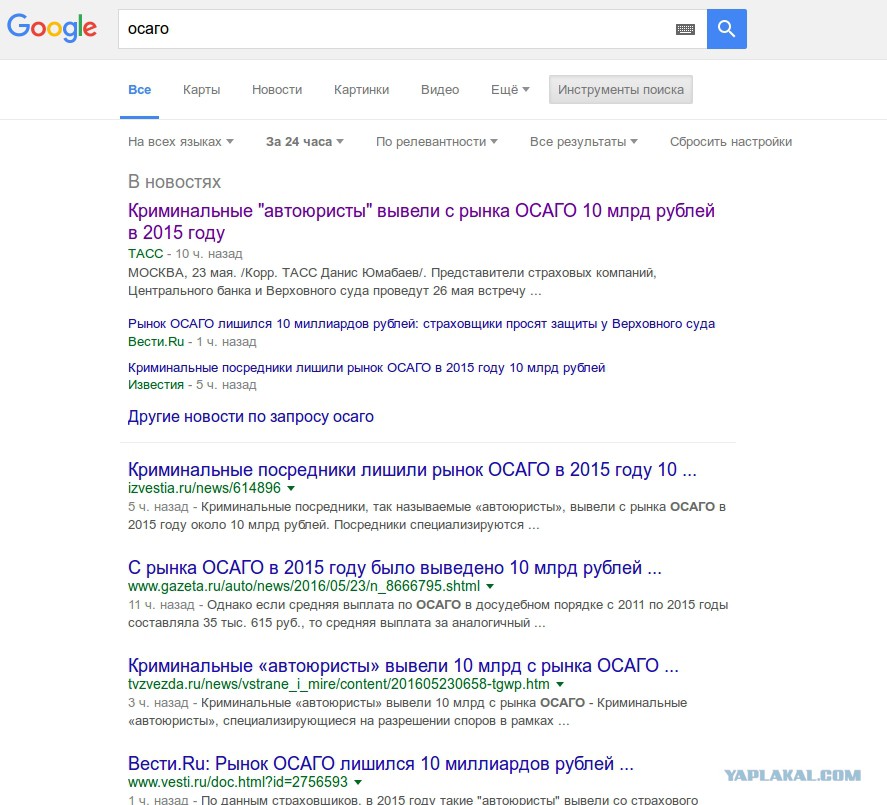The width and height of the screenshot is (887, 805).
Task: Select the Все tab
Action: pyautogui.click(x=139, y=90)
